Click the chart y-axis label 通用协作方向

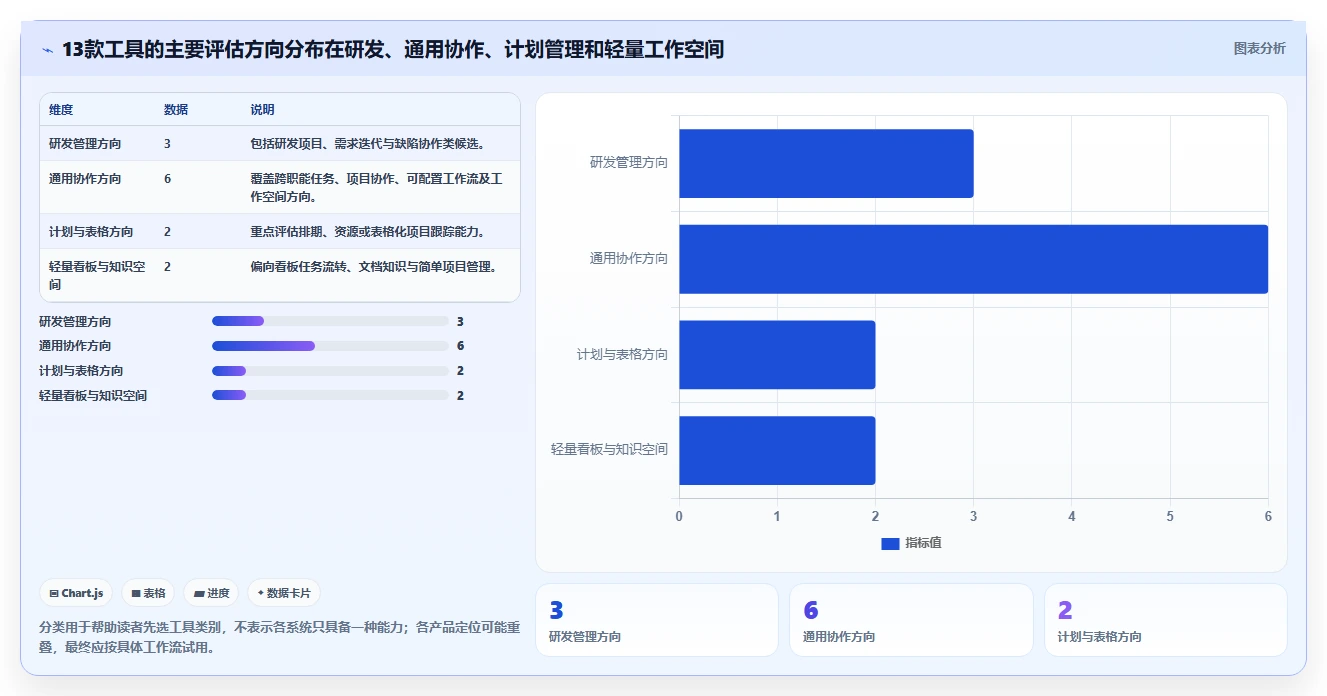(x=629, y=258)
